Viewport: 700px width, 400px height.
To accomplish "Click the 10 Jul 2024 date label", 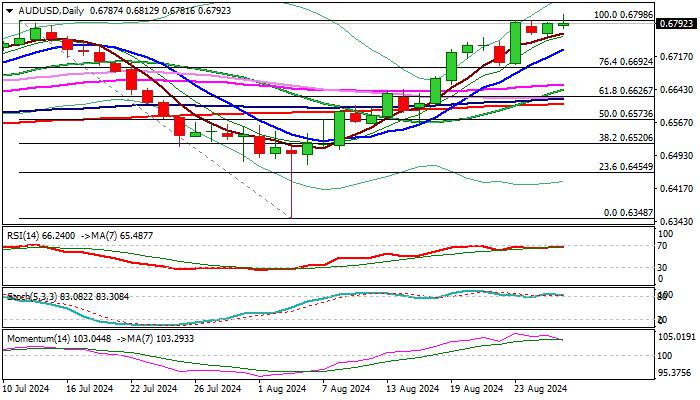I will click(x=26, y=388).
